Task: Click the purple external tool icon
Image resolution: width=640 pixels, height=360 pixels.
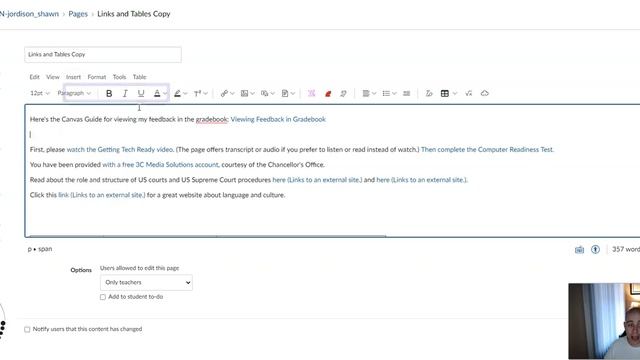Action: 311,93
